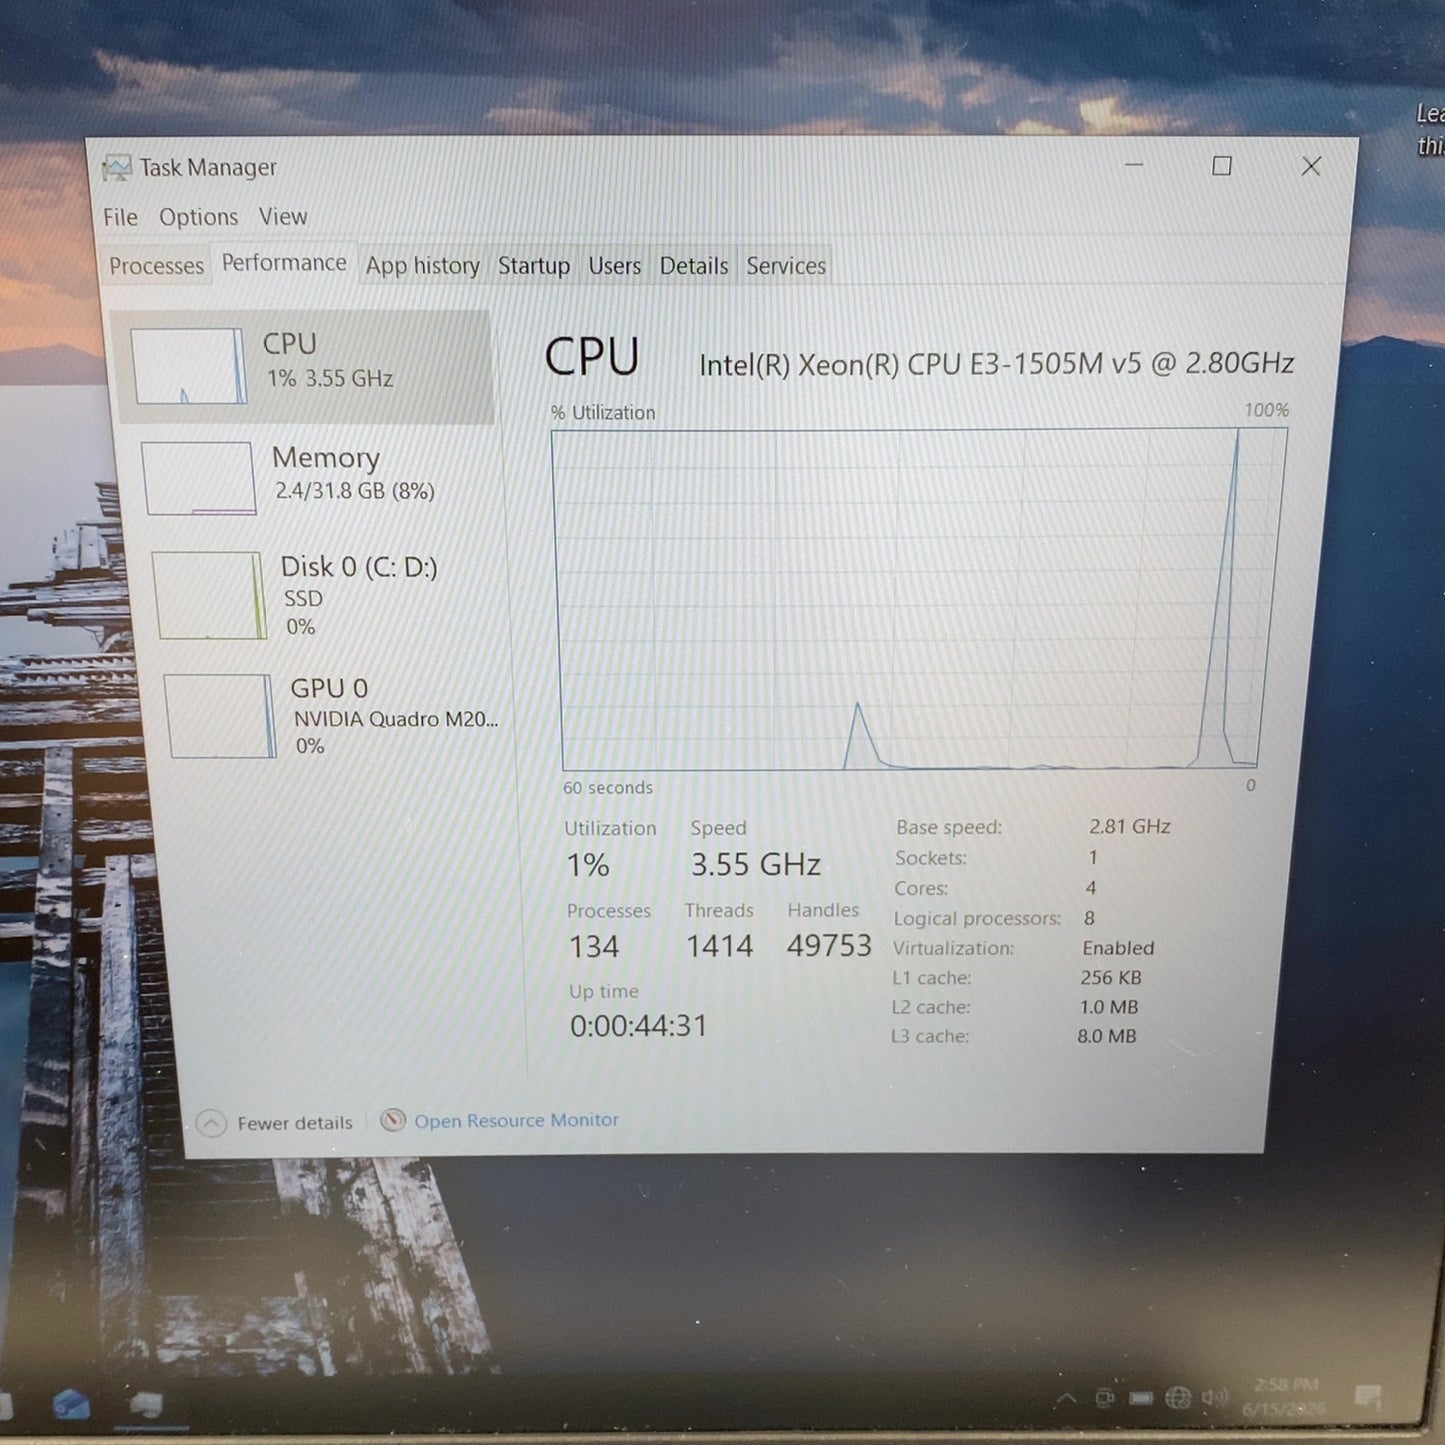Click the taskbar clock showing 2:58 PM
The width and height of the screenshot is (1445, 1445).
pyautogui.click(x=1285, y=1396)
